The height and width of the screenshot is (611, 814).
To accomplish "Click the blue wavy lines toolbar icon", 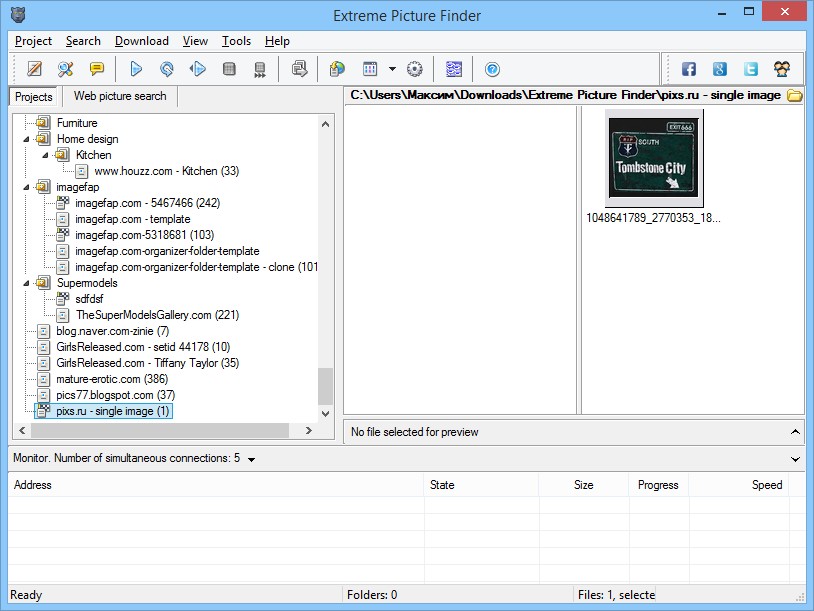I will coord(454,69).
